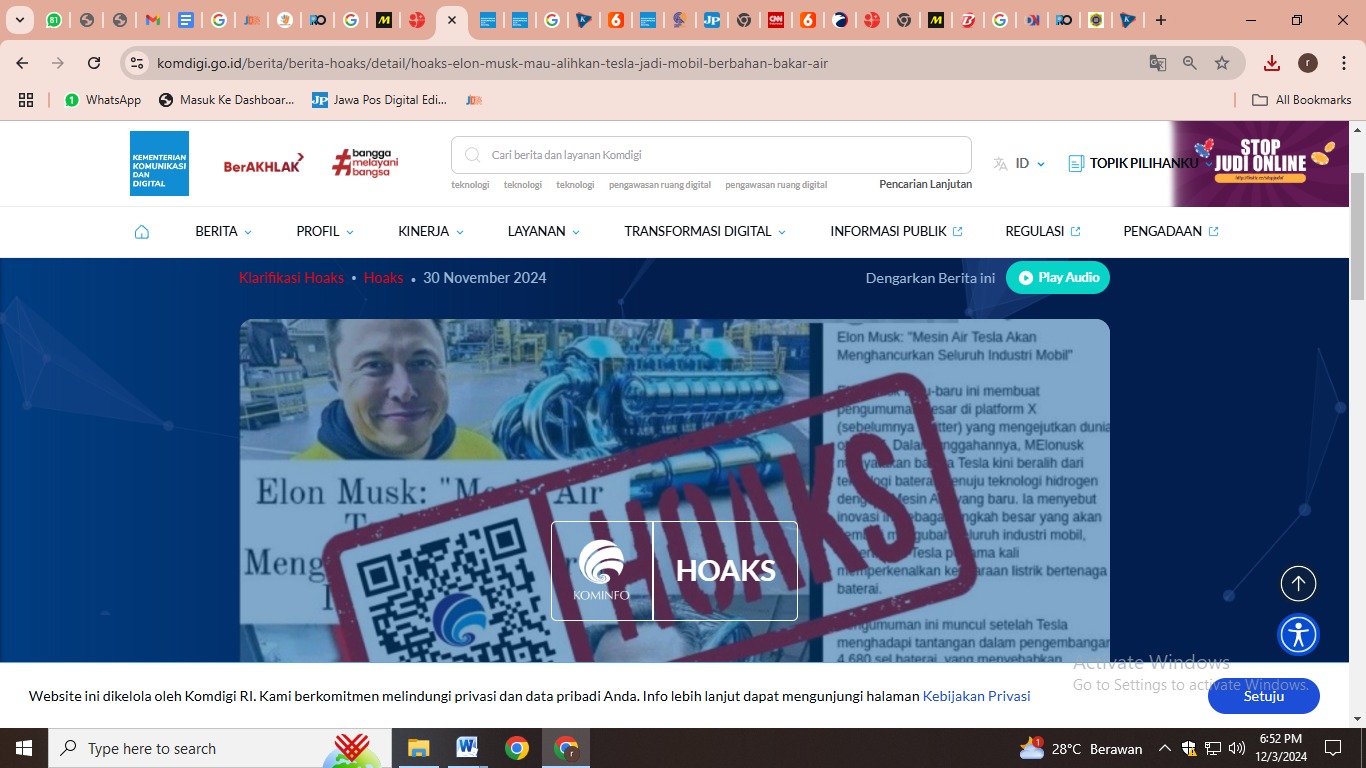This screenshot has width=1366, height=768.
Task: View site information icon beside the URL
Action: [x=138, y=63]
